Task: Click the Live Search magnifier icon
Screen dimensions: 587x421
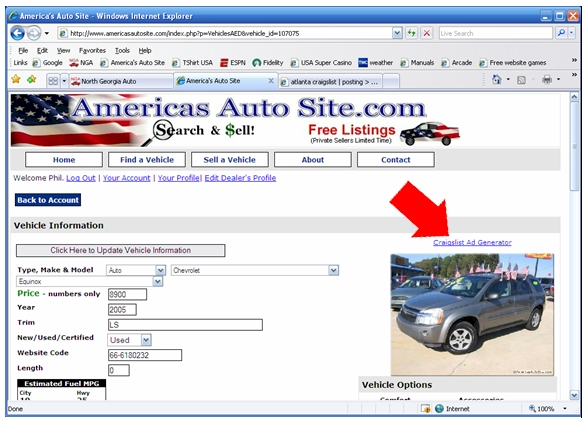Action: (x=561, y=33)
